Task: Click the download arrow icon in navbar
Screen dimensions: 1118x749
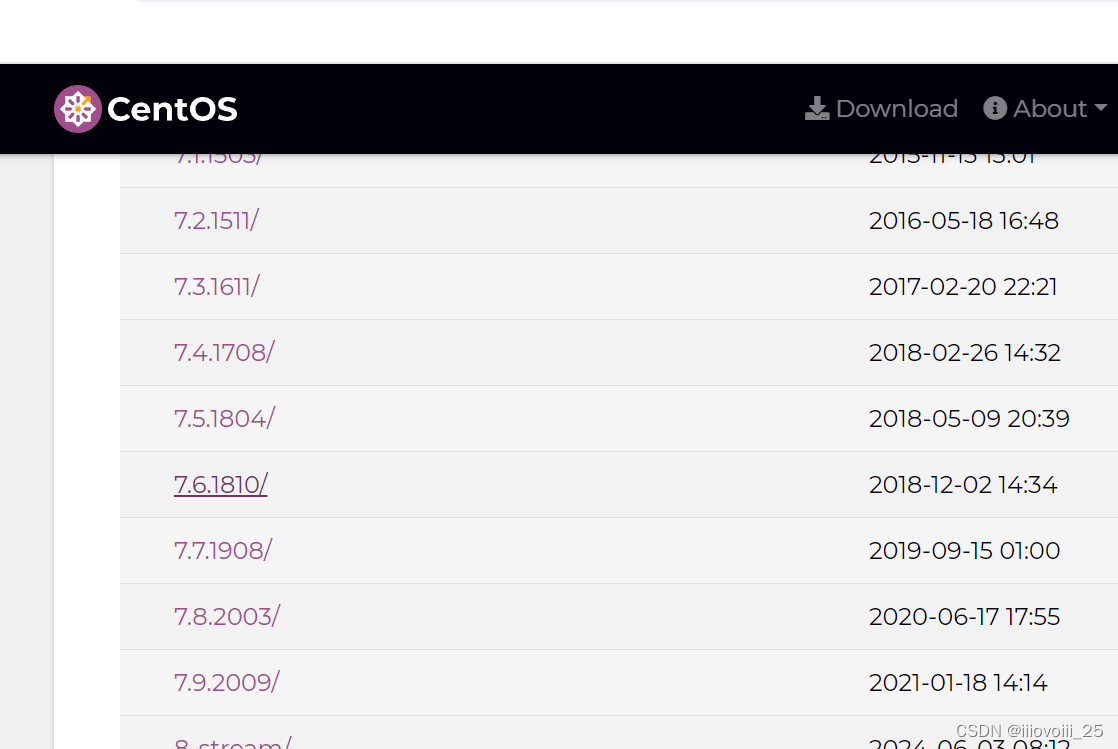Action: [817, 109]
